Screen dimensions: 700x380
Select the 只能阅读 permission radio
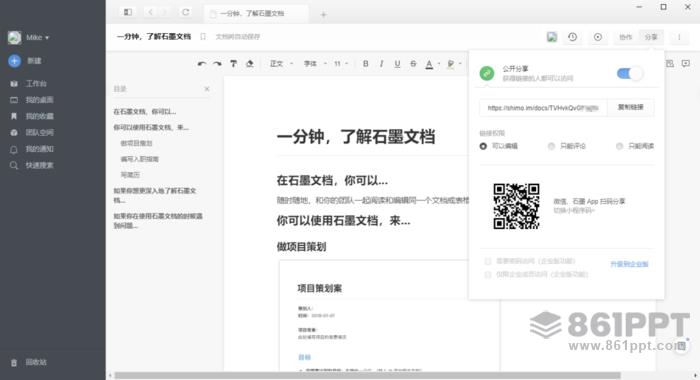(619, 146)
